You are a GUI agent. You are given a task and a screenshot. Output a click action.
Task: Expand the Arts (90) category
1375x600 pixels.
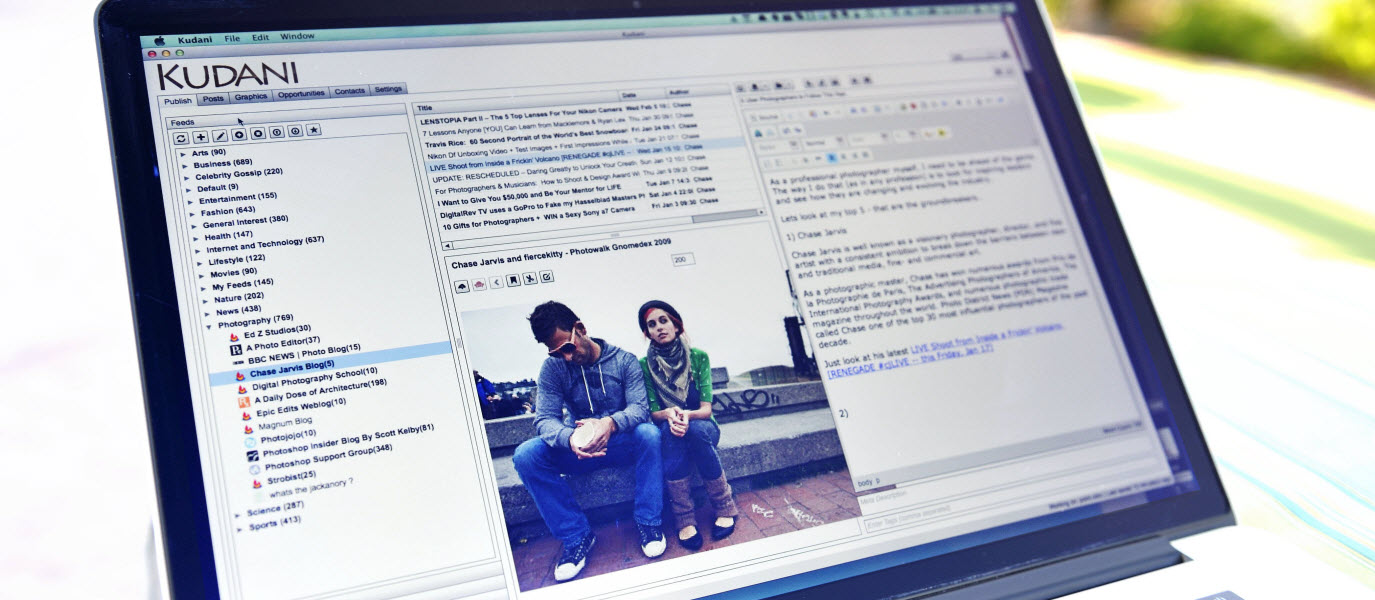point(183,154)
